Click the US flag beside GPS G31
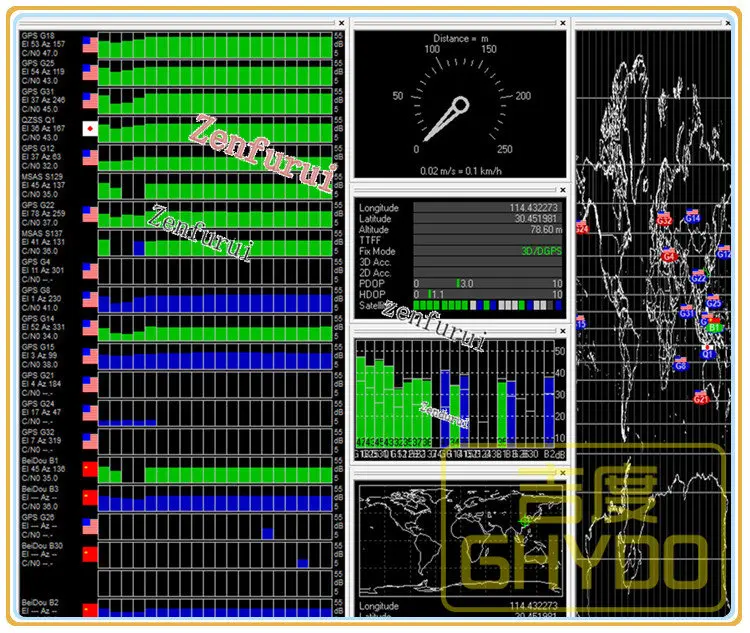Image resolution: width=750 pixels, height=633 pixels. [x=90, y=100]
